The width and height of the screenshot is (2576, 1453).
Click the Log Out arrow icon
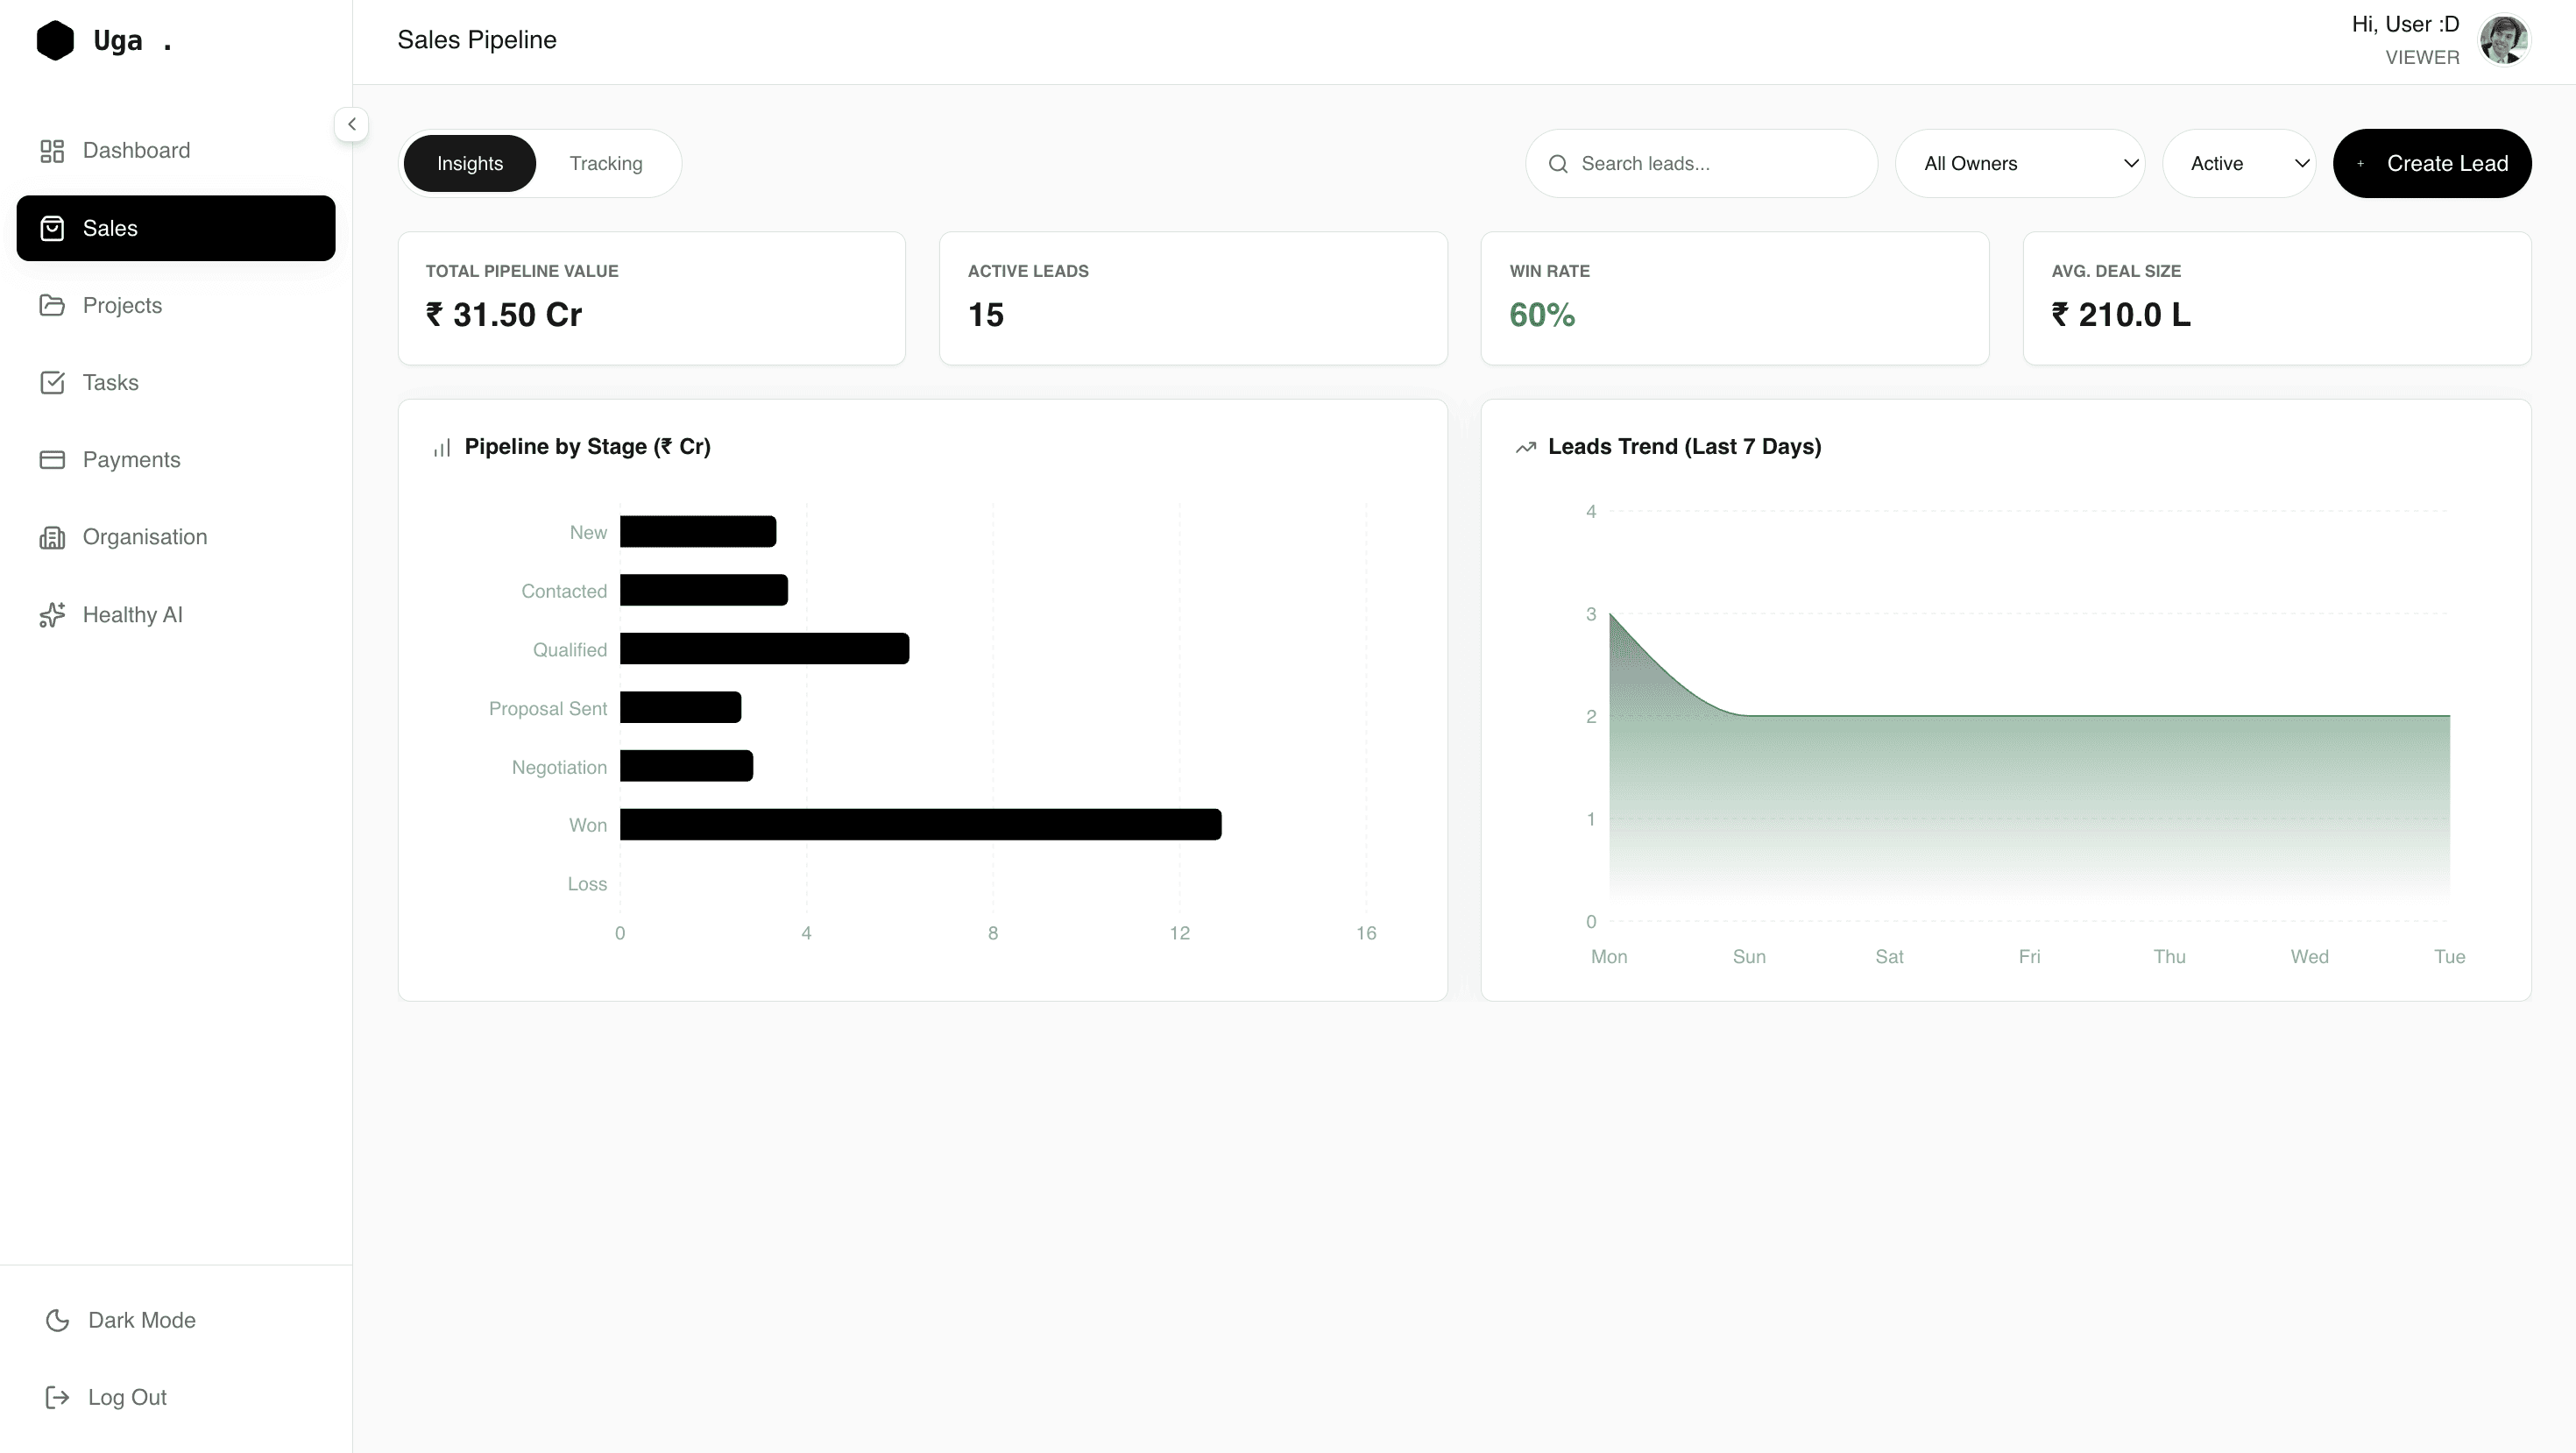click(x=57, y=1397)
